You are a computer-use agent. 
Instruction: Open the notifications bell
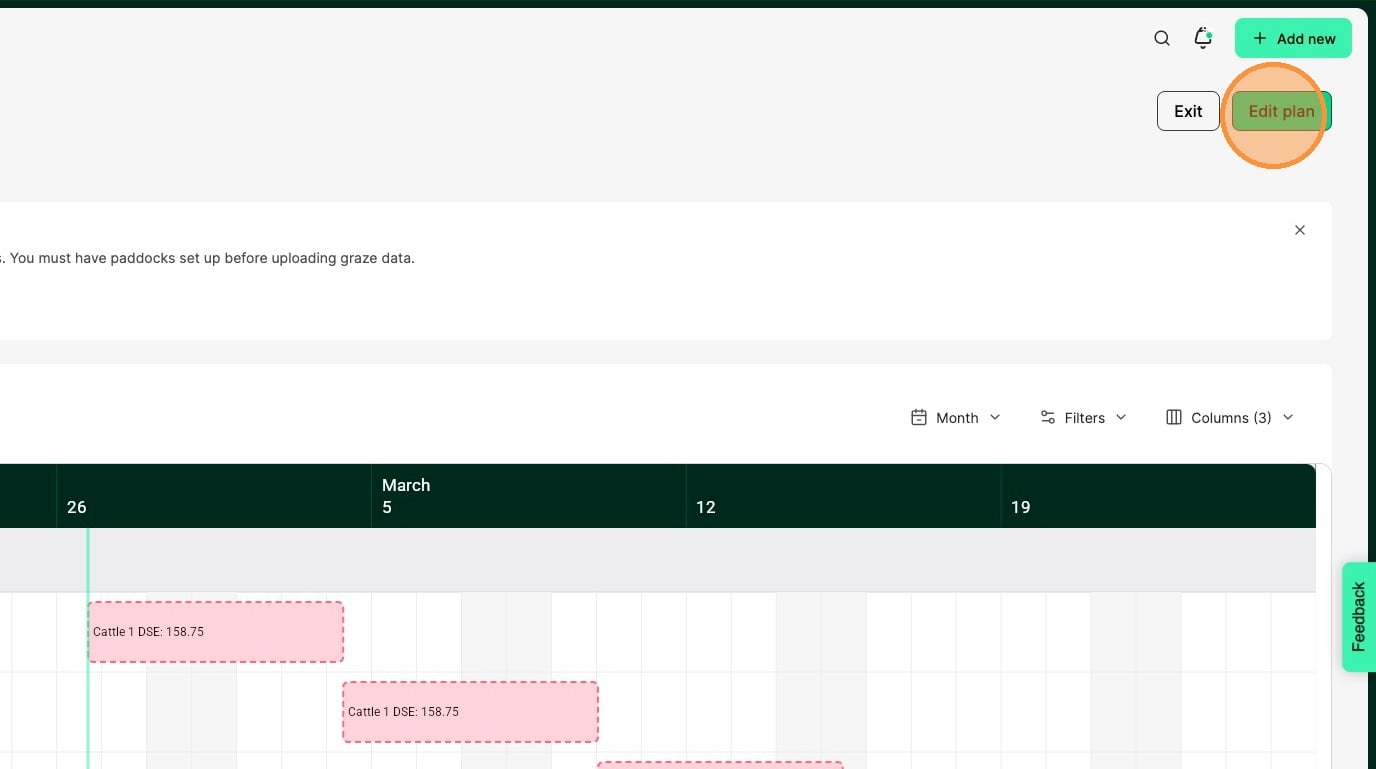pos(1203,38)
